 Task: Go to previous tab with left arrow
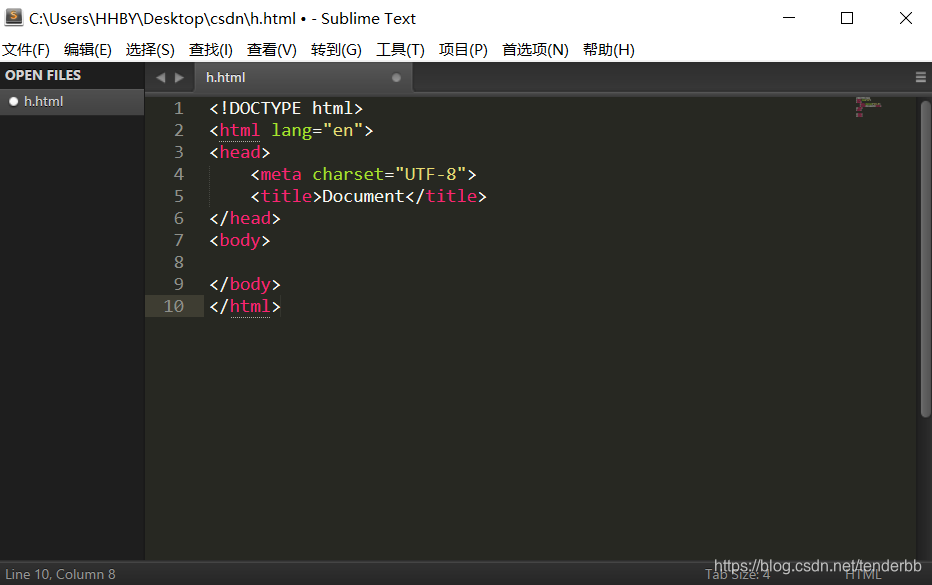[x=160, y=78]
